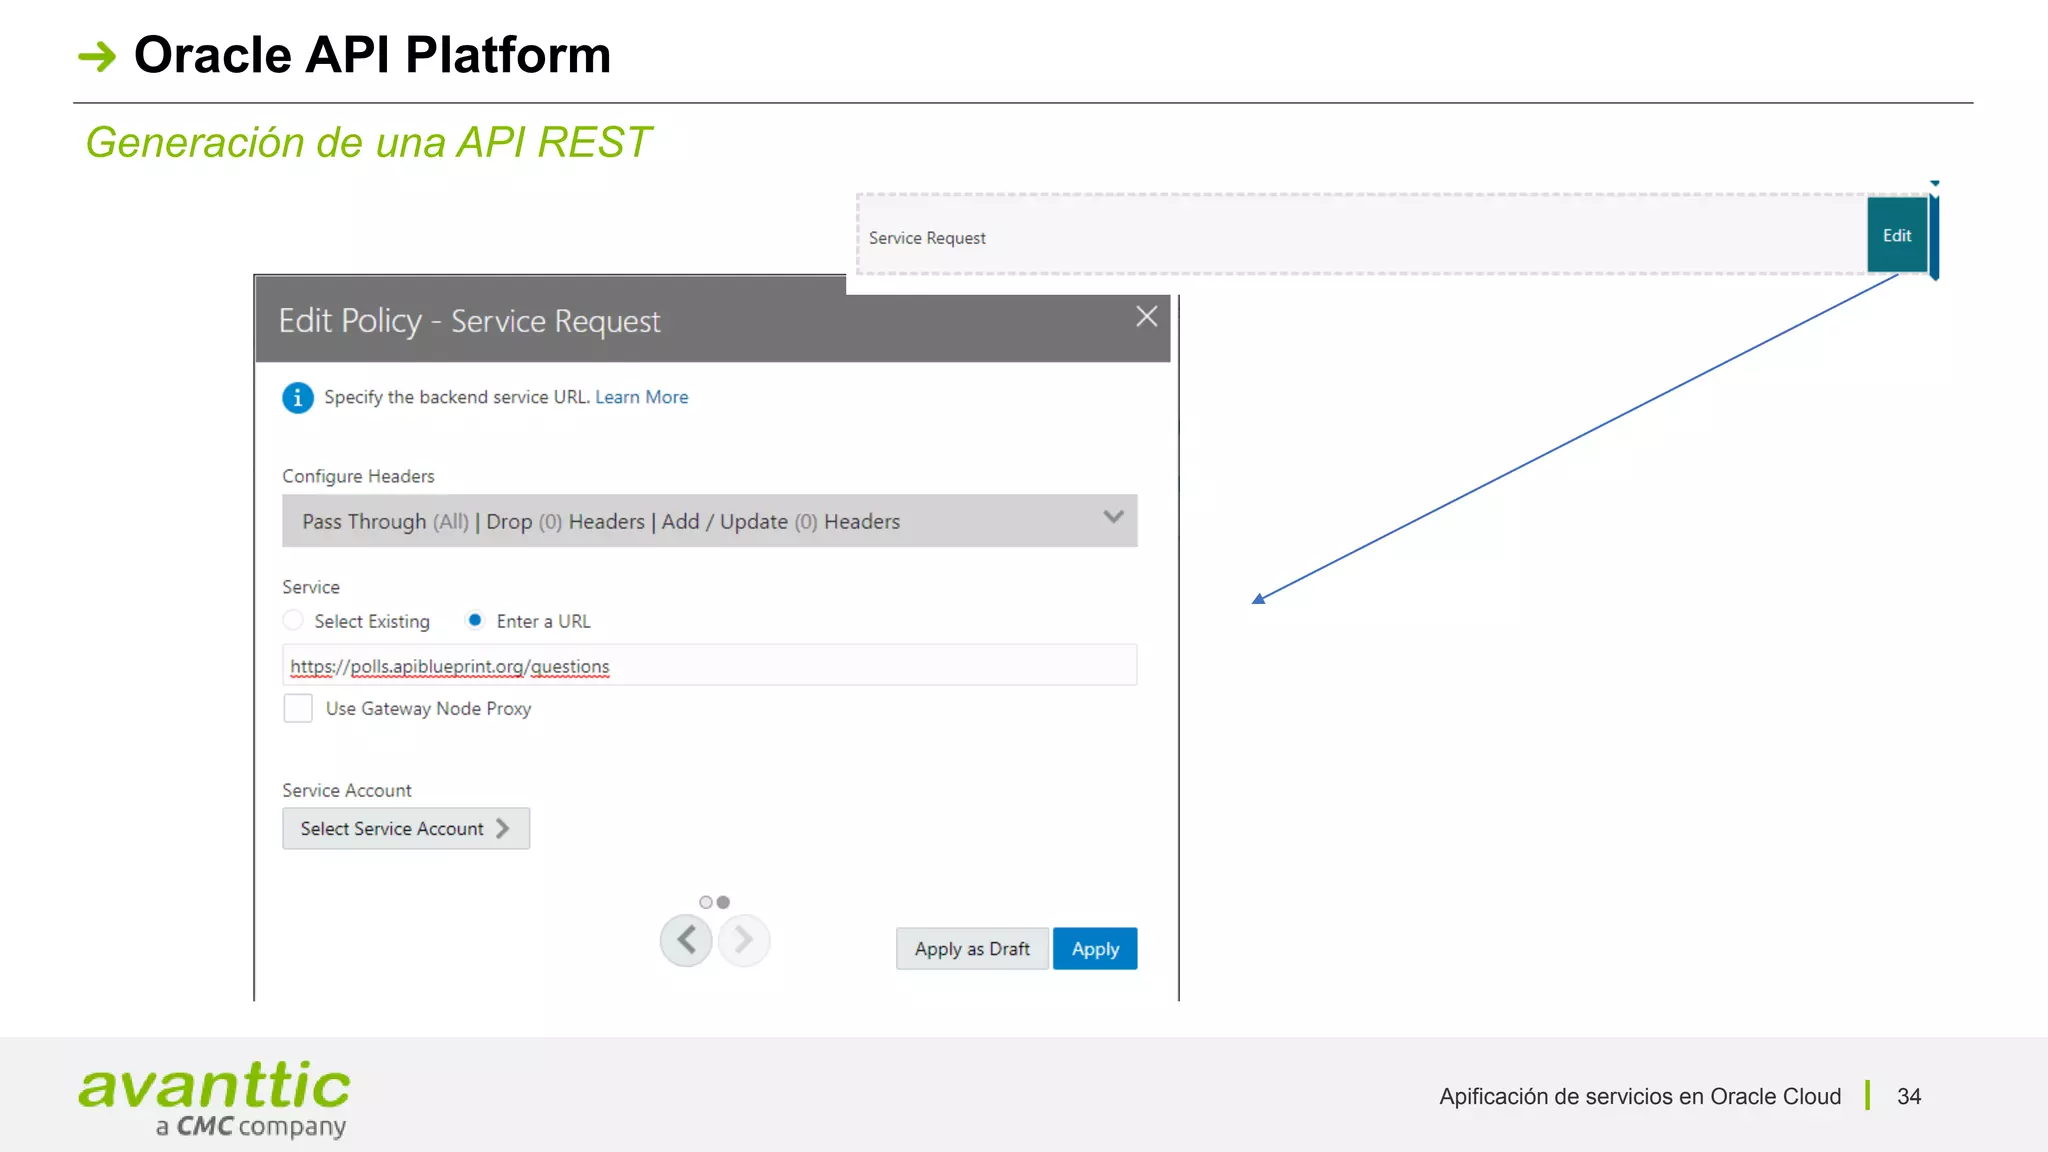
Task: Select the first page indicator dot
Action: 706,902
